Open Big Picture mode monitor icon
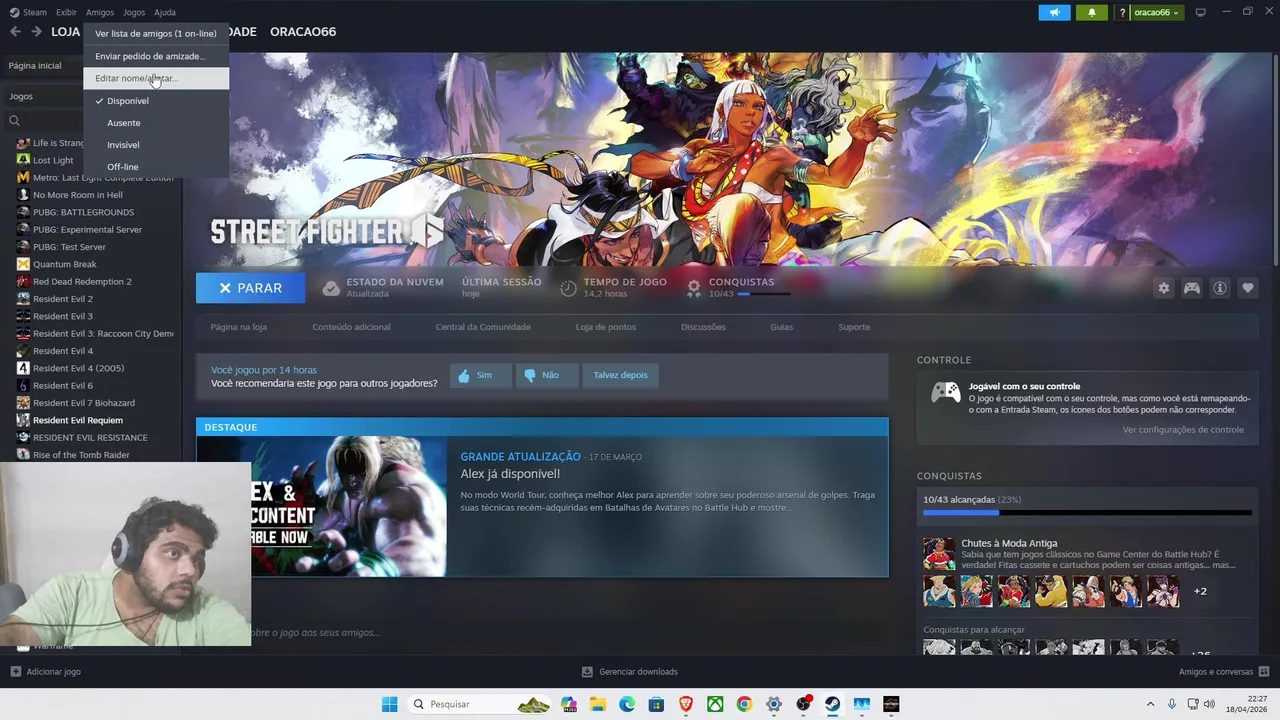This screenshot has width=1280, height=720. 1200,12
